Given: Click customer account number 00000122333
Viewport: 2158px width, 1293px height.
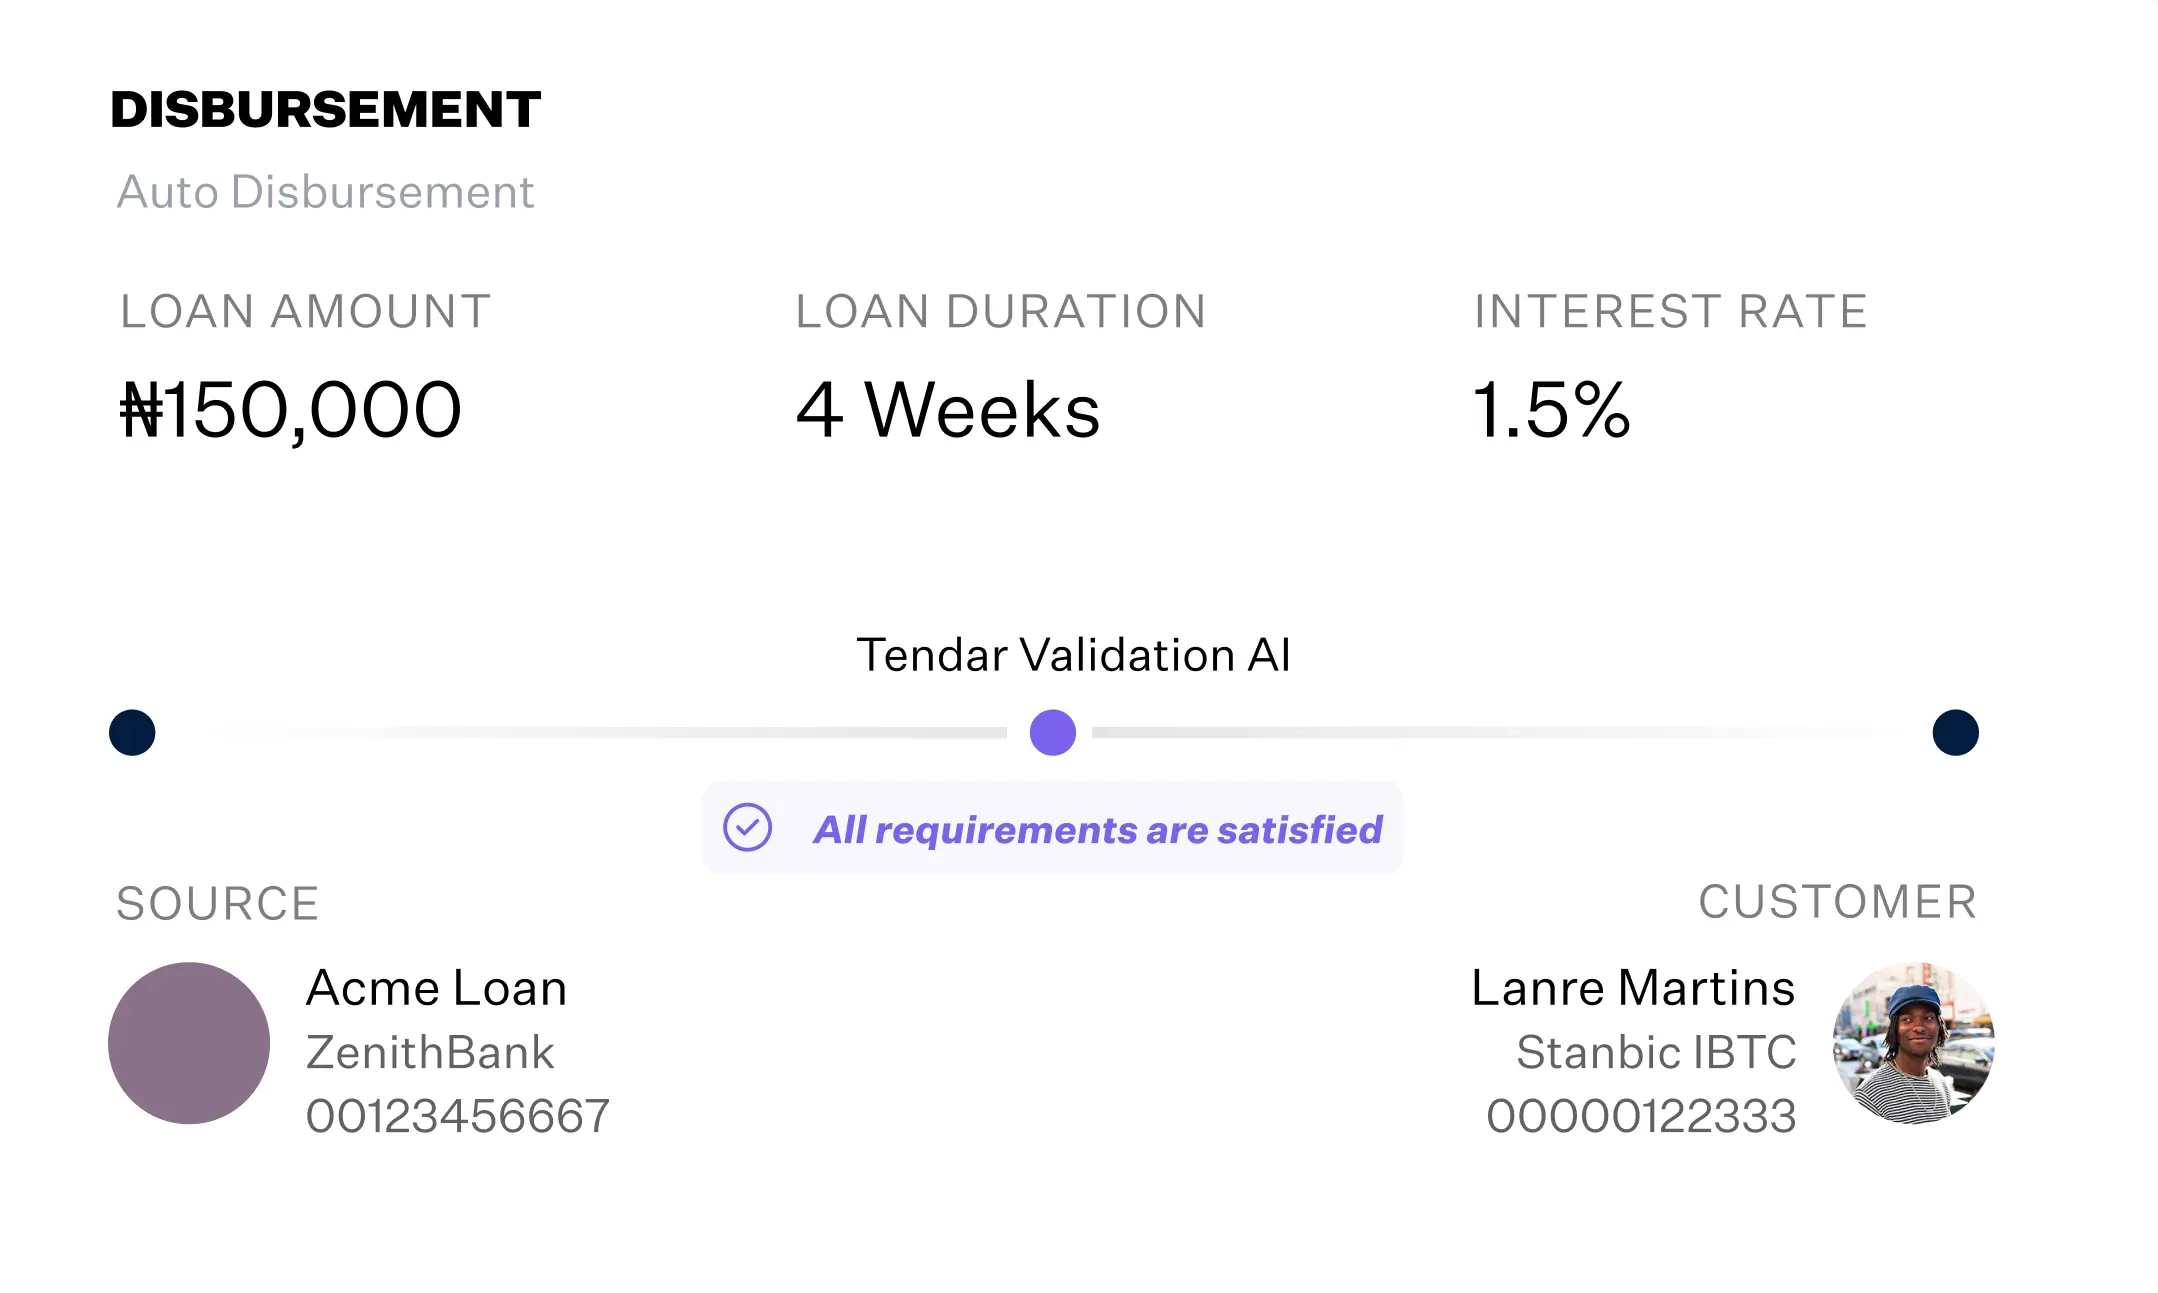Looking at the screenshot, I should (x=1641, y=1116).
